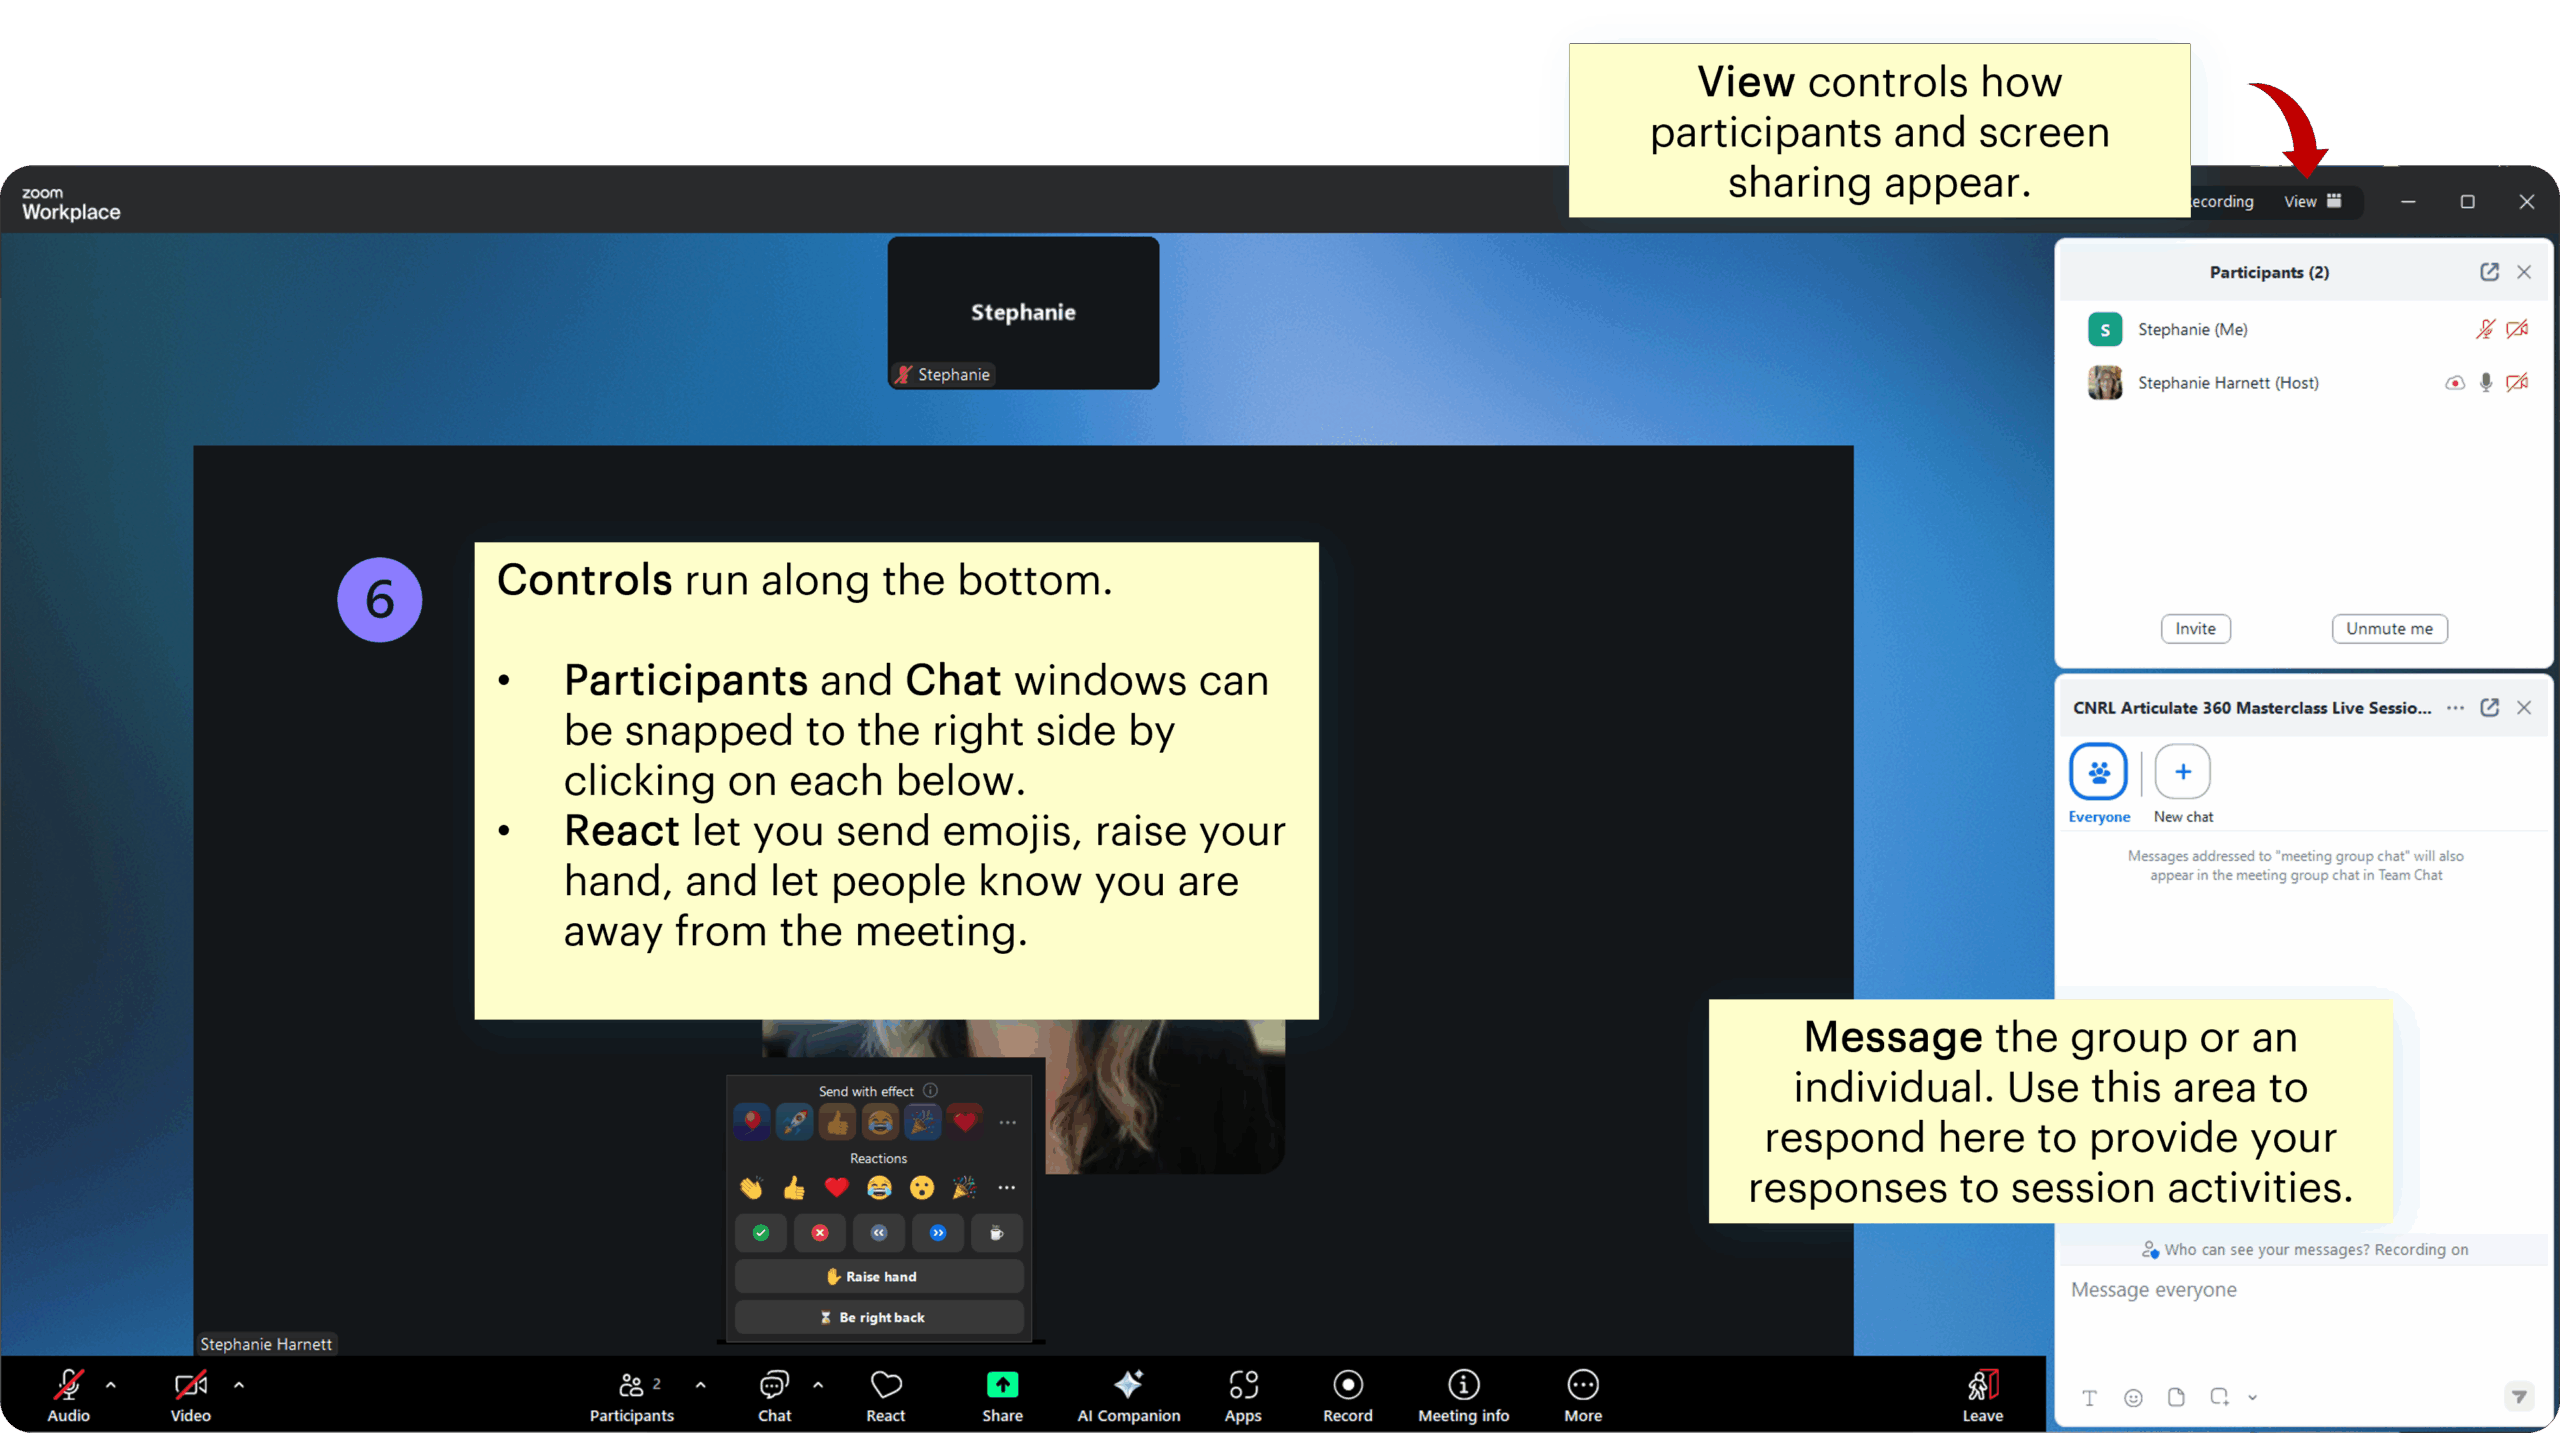The height and width of the screenshot is (1433, 2560).
Task: Open the emoji picker in chat
Action: pyautogui.click(x=2133, y=1397)
